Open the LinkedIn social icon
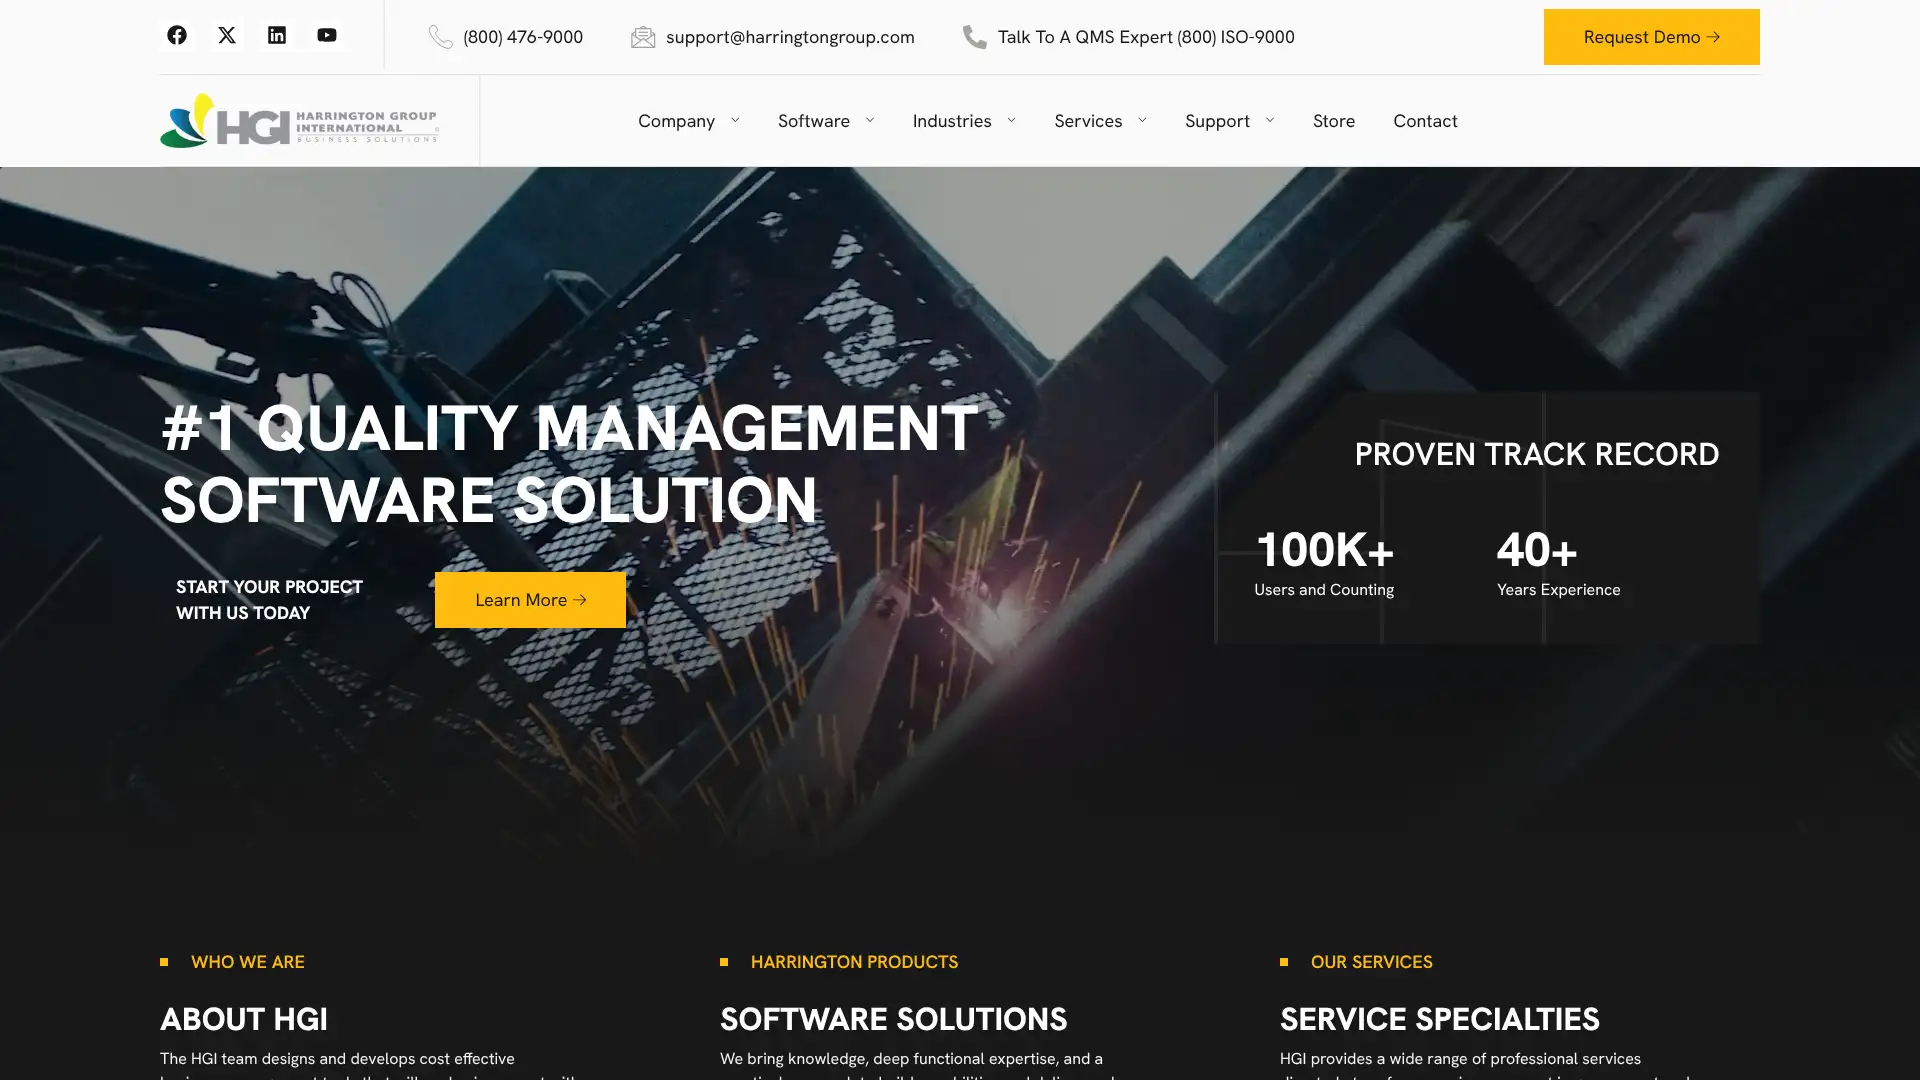This screenshot has width=1920, height=1080. pos(277,36)
